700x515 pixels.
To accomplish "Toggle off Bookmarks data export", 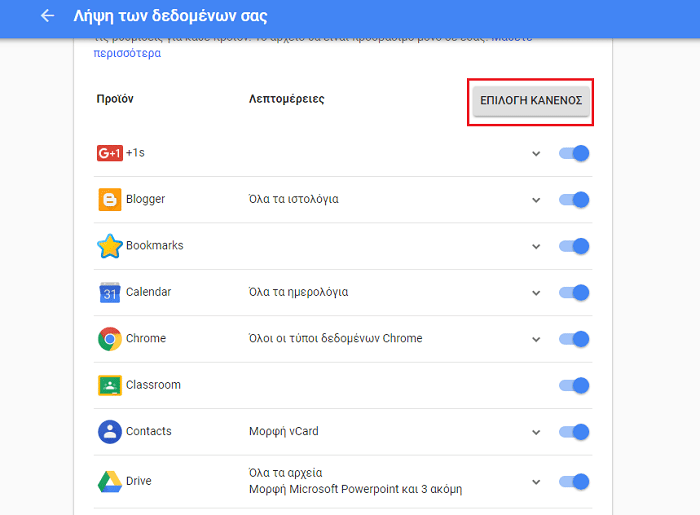I will click(x=574, y=246).
